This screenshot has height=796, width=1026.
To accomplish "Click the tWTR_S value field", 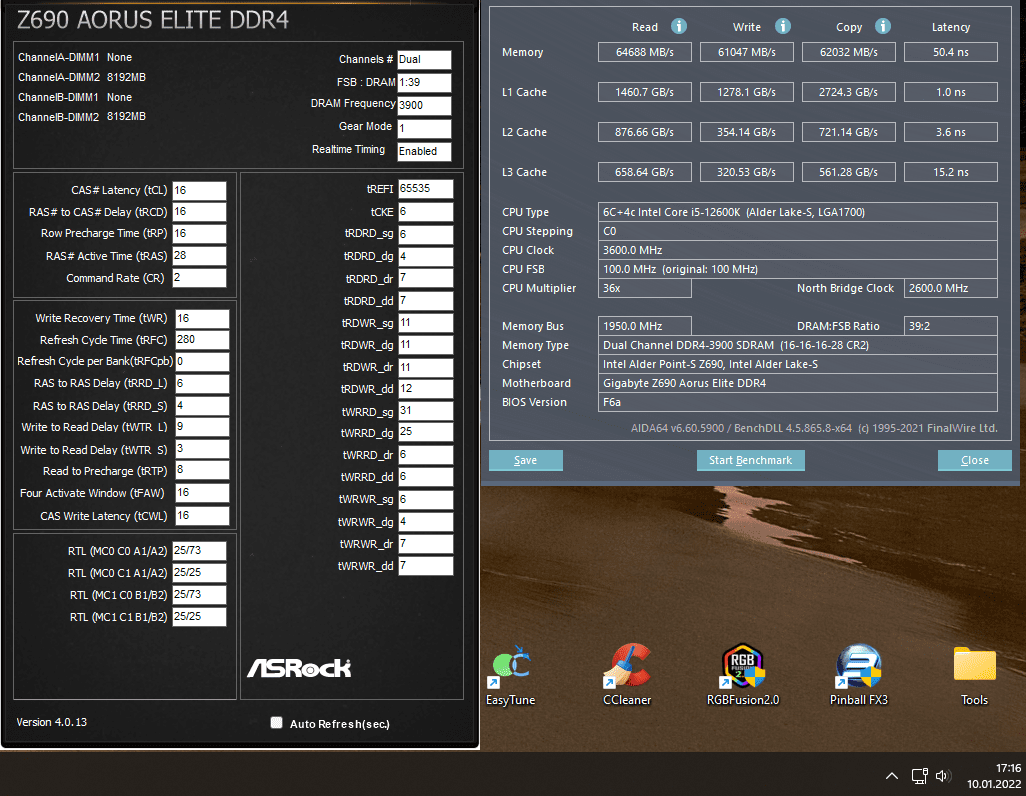I will pyautogui.click(x=202, y=449).
